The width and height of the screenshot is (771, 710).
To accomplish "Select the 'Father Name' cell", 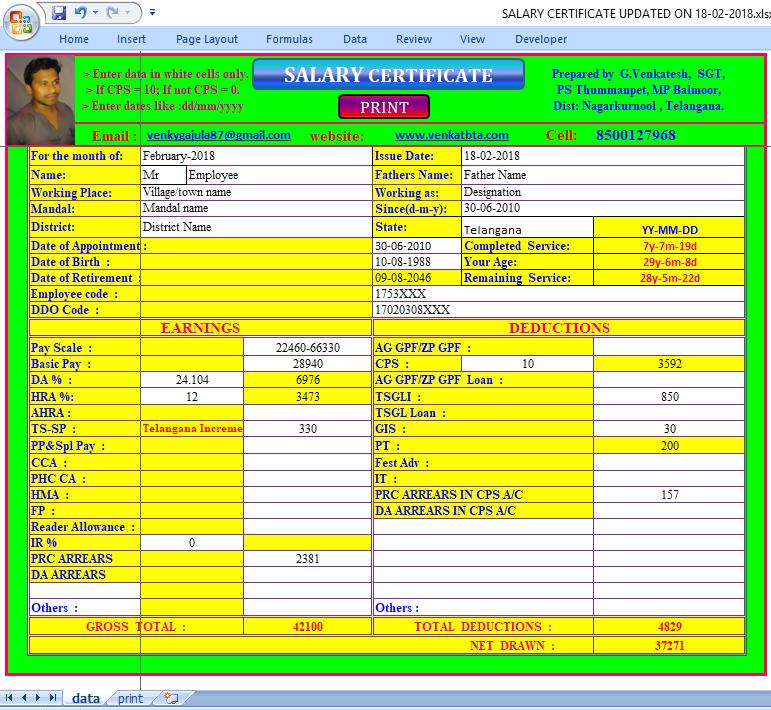I will click(x=603, y=175).
